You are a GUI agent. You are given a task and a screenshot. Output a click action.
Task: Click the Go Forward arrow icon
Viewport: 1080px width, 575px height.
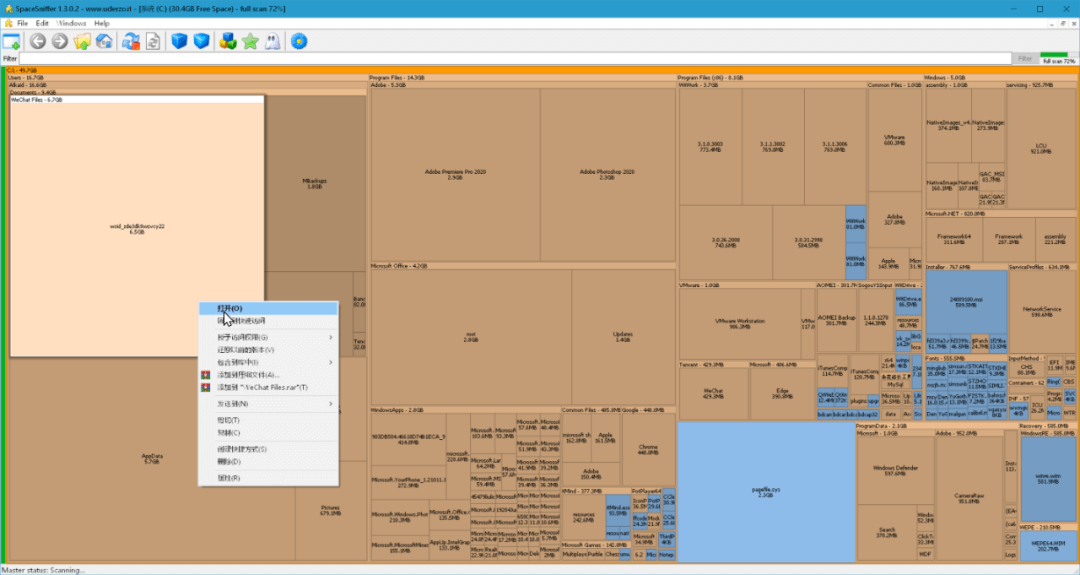pyautogui.click(x=60, y=41)
